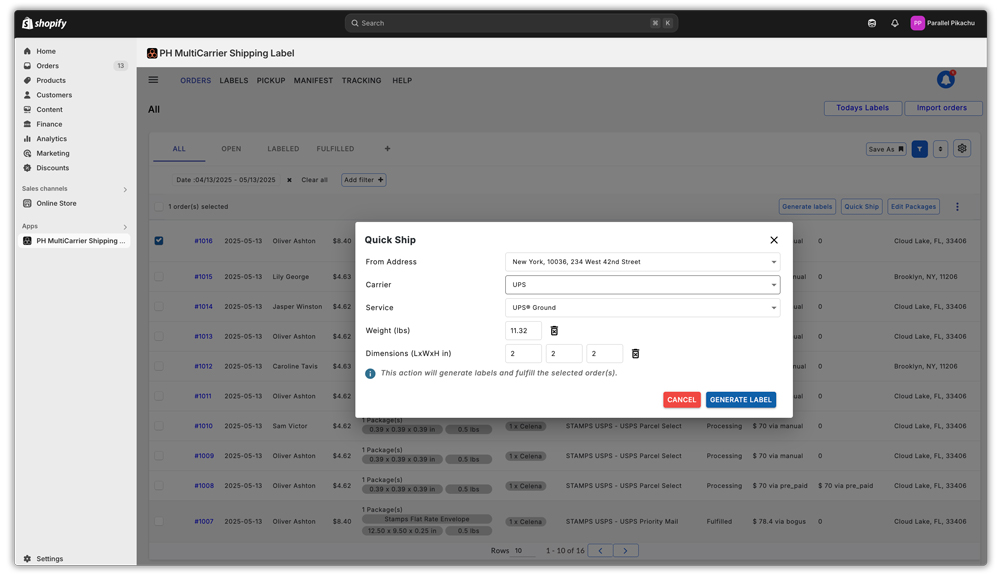Close the Quick Ship dialog

[x=774, y=240]
